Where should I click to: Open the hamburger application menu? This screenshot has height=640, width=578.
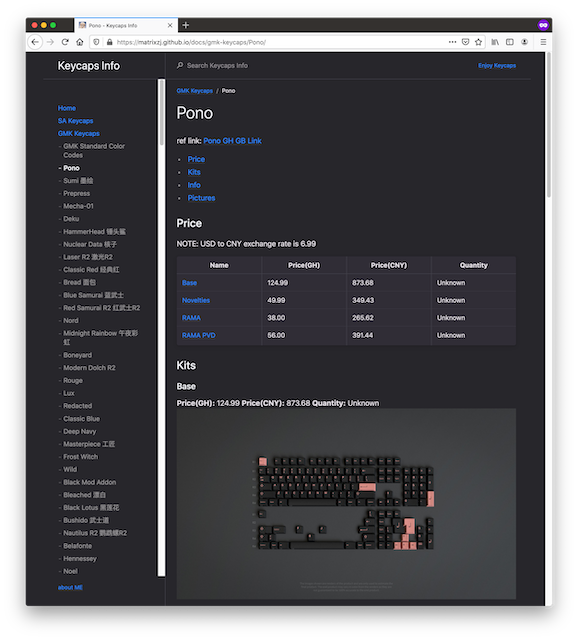point(543,42)
